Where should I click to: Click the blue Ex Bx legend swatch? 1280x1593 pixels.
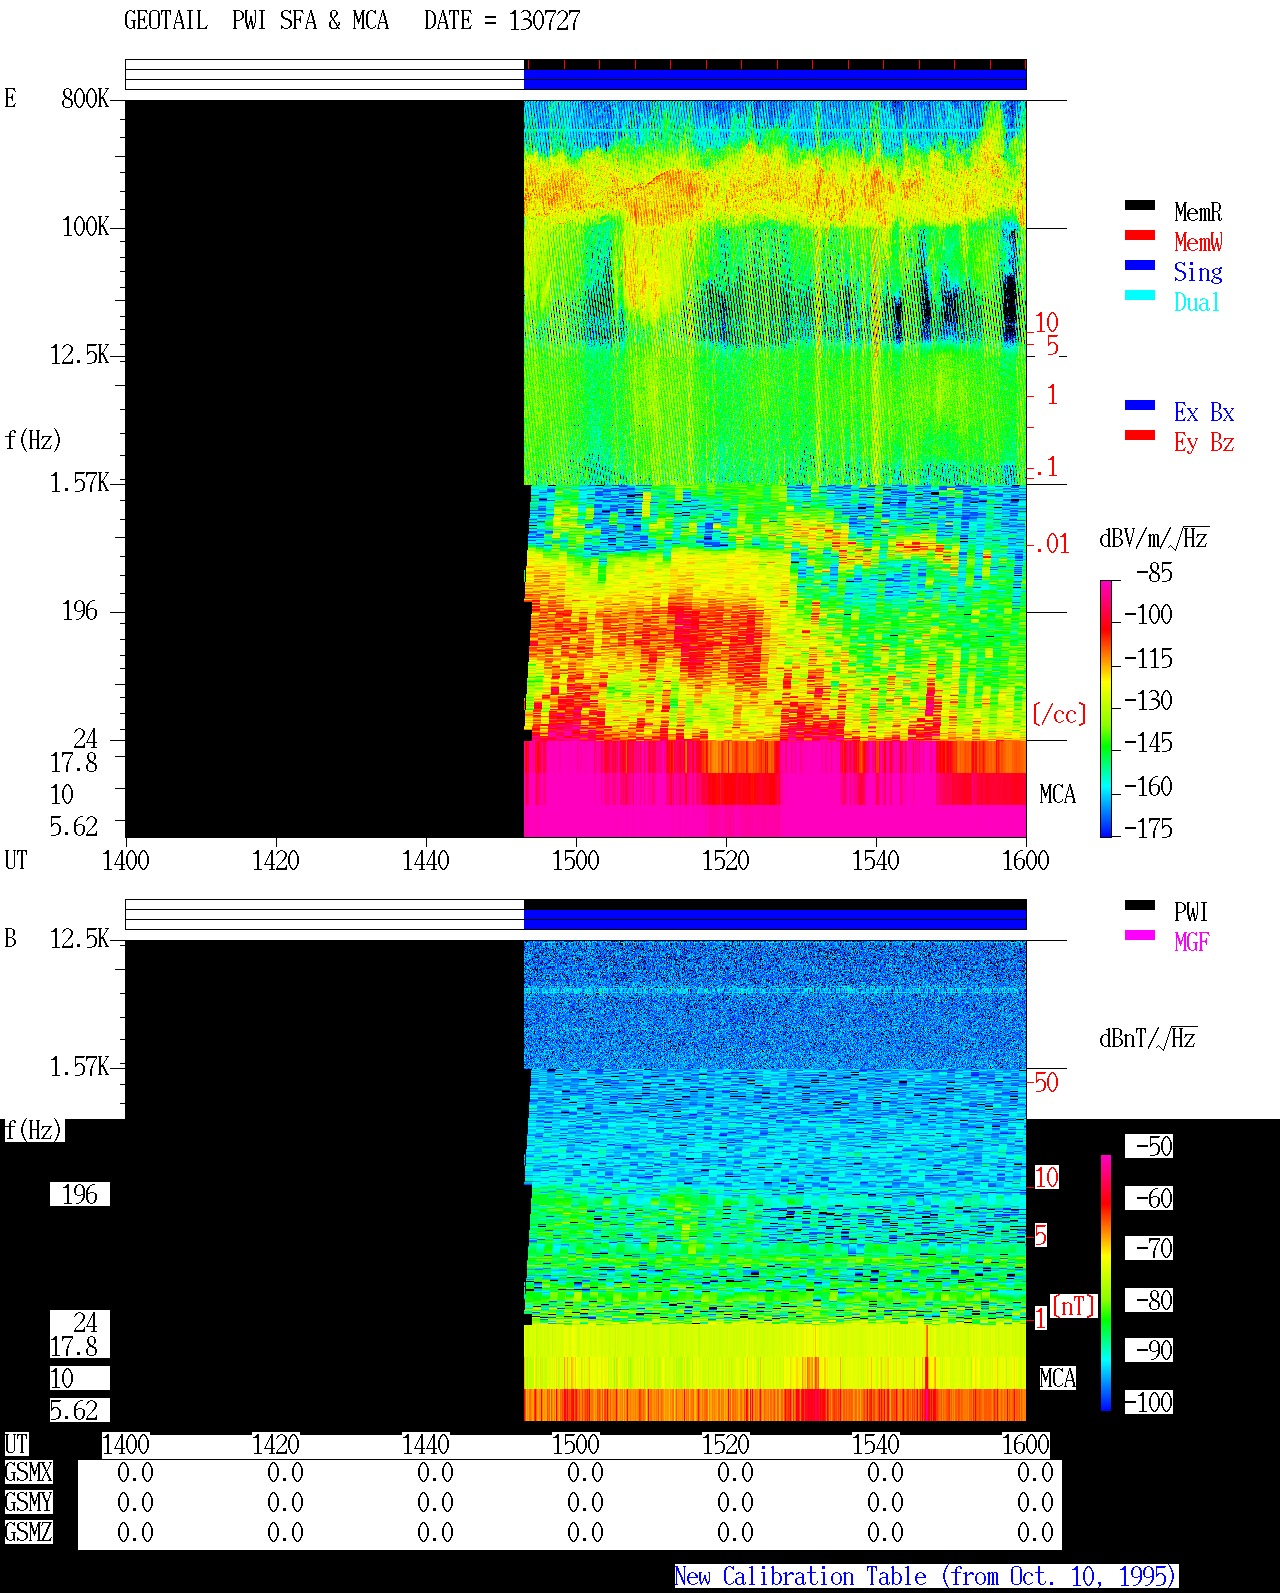pyautogui.click(x=1140, y=406)
